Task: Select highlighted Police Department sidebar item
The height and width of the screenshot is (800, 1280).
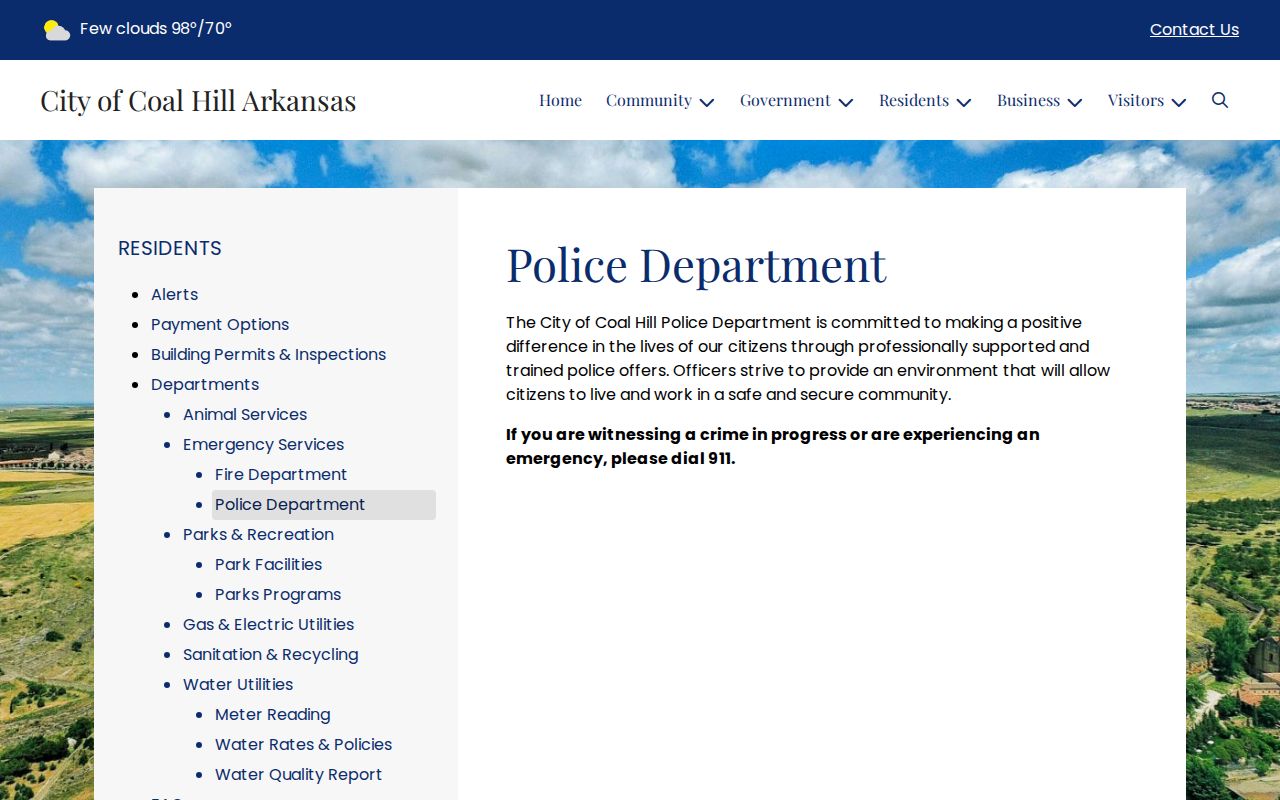Action: (324, 505)
